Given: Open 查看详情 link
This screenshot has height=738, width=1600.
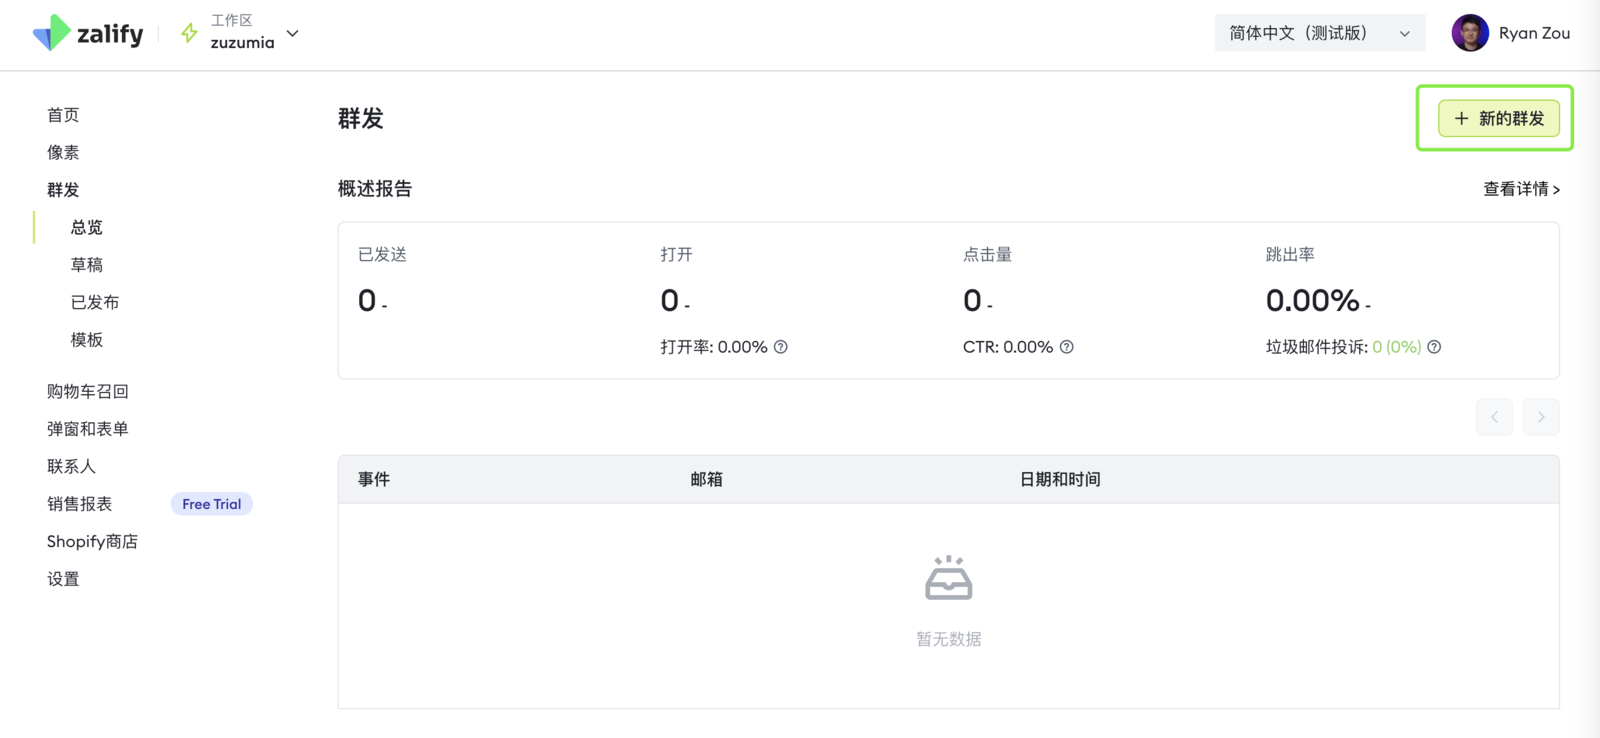Looking at the screenshot, I should tap(1521, 189).
